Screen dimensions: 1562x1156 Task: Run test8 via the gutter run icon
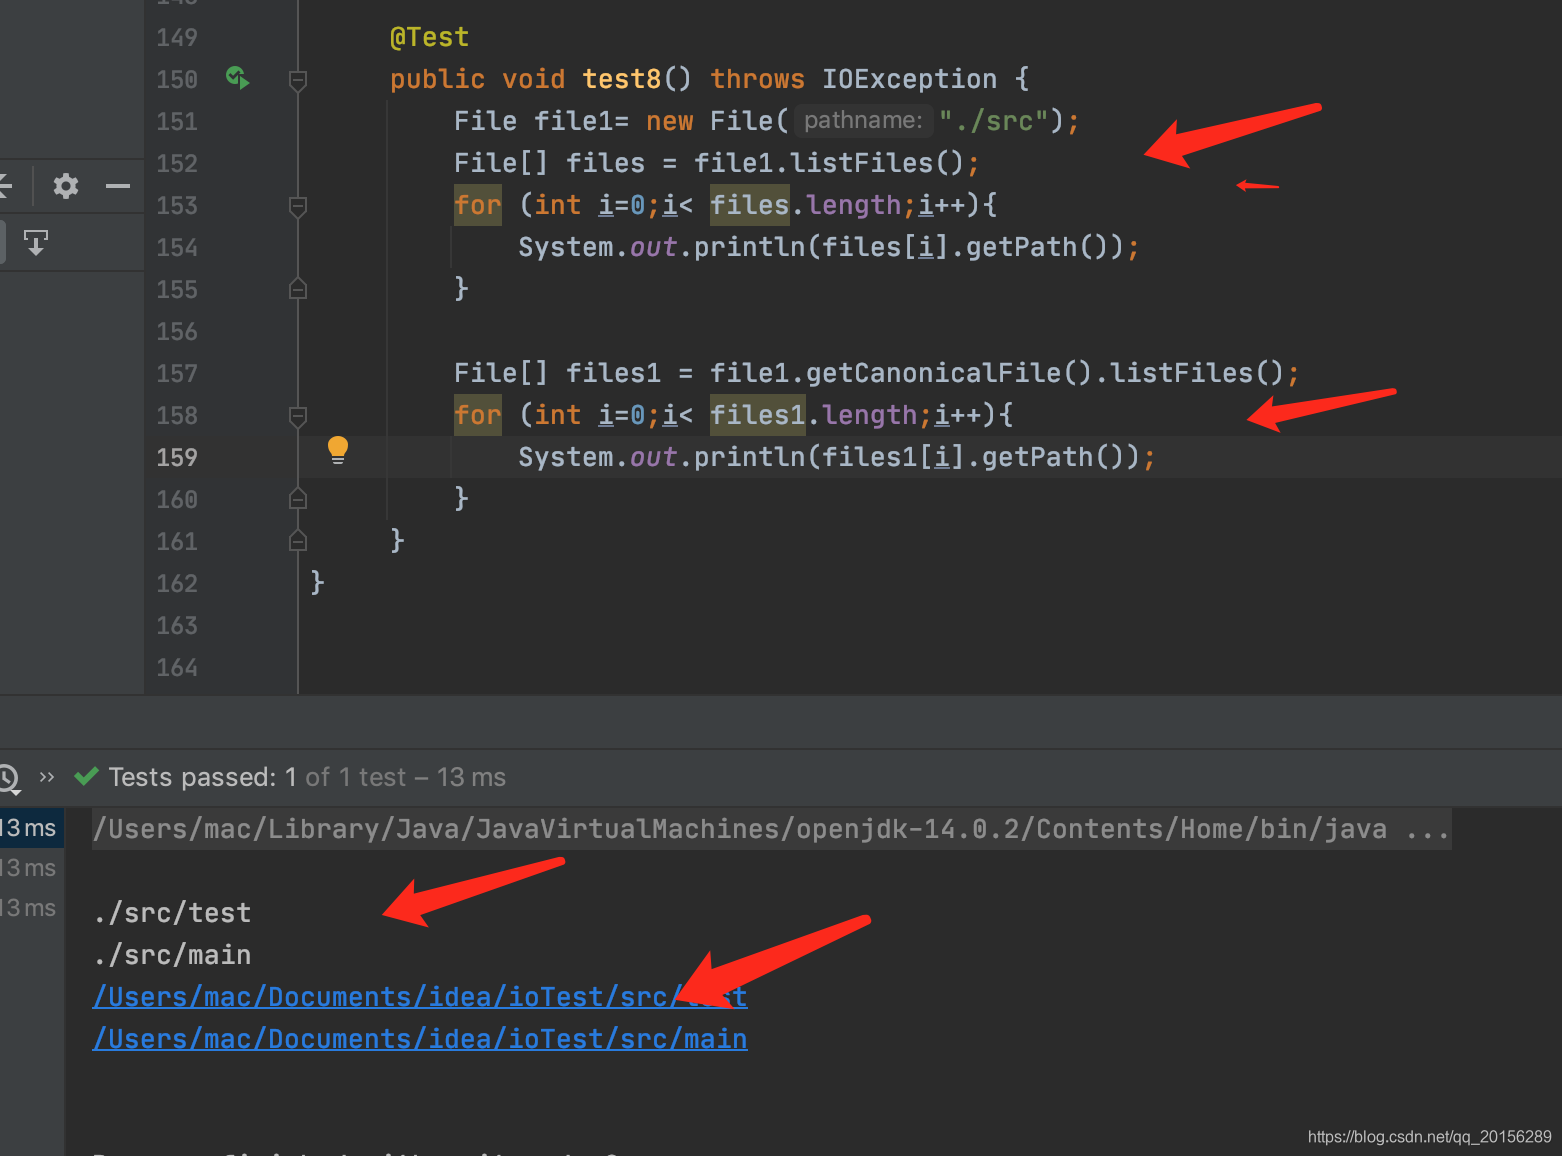(237, 78)
